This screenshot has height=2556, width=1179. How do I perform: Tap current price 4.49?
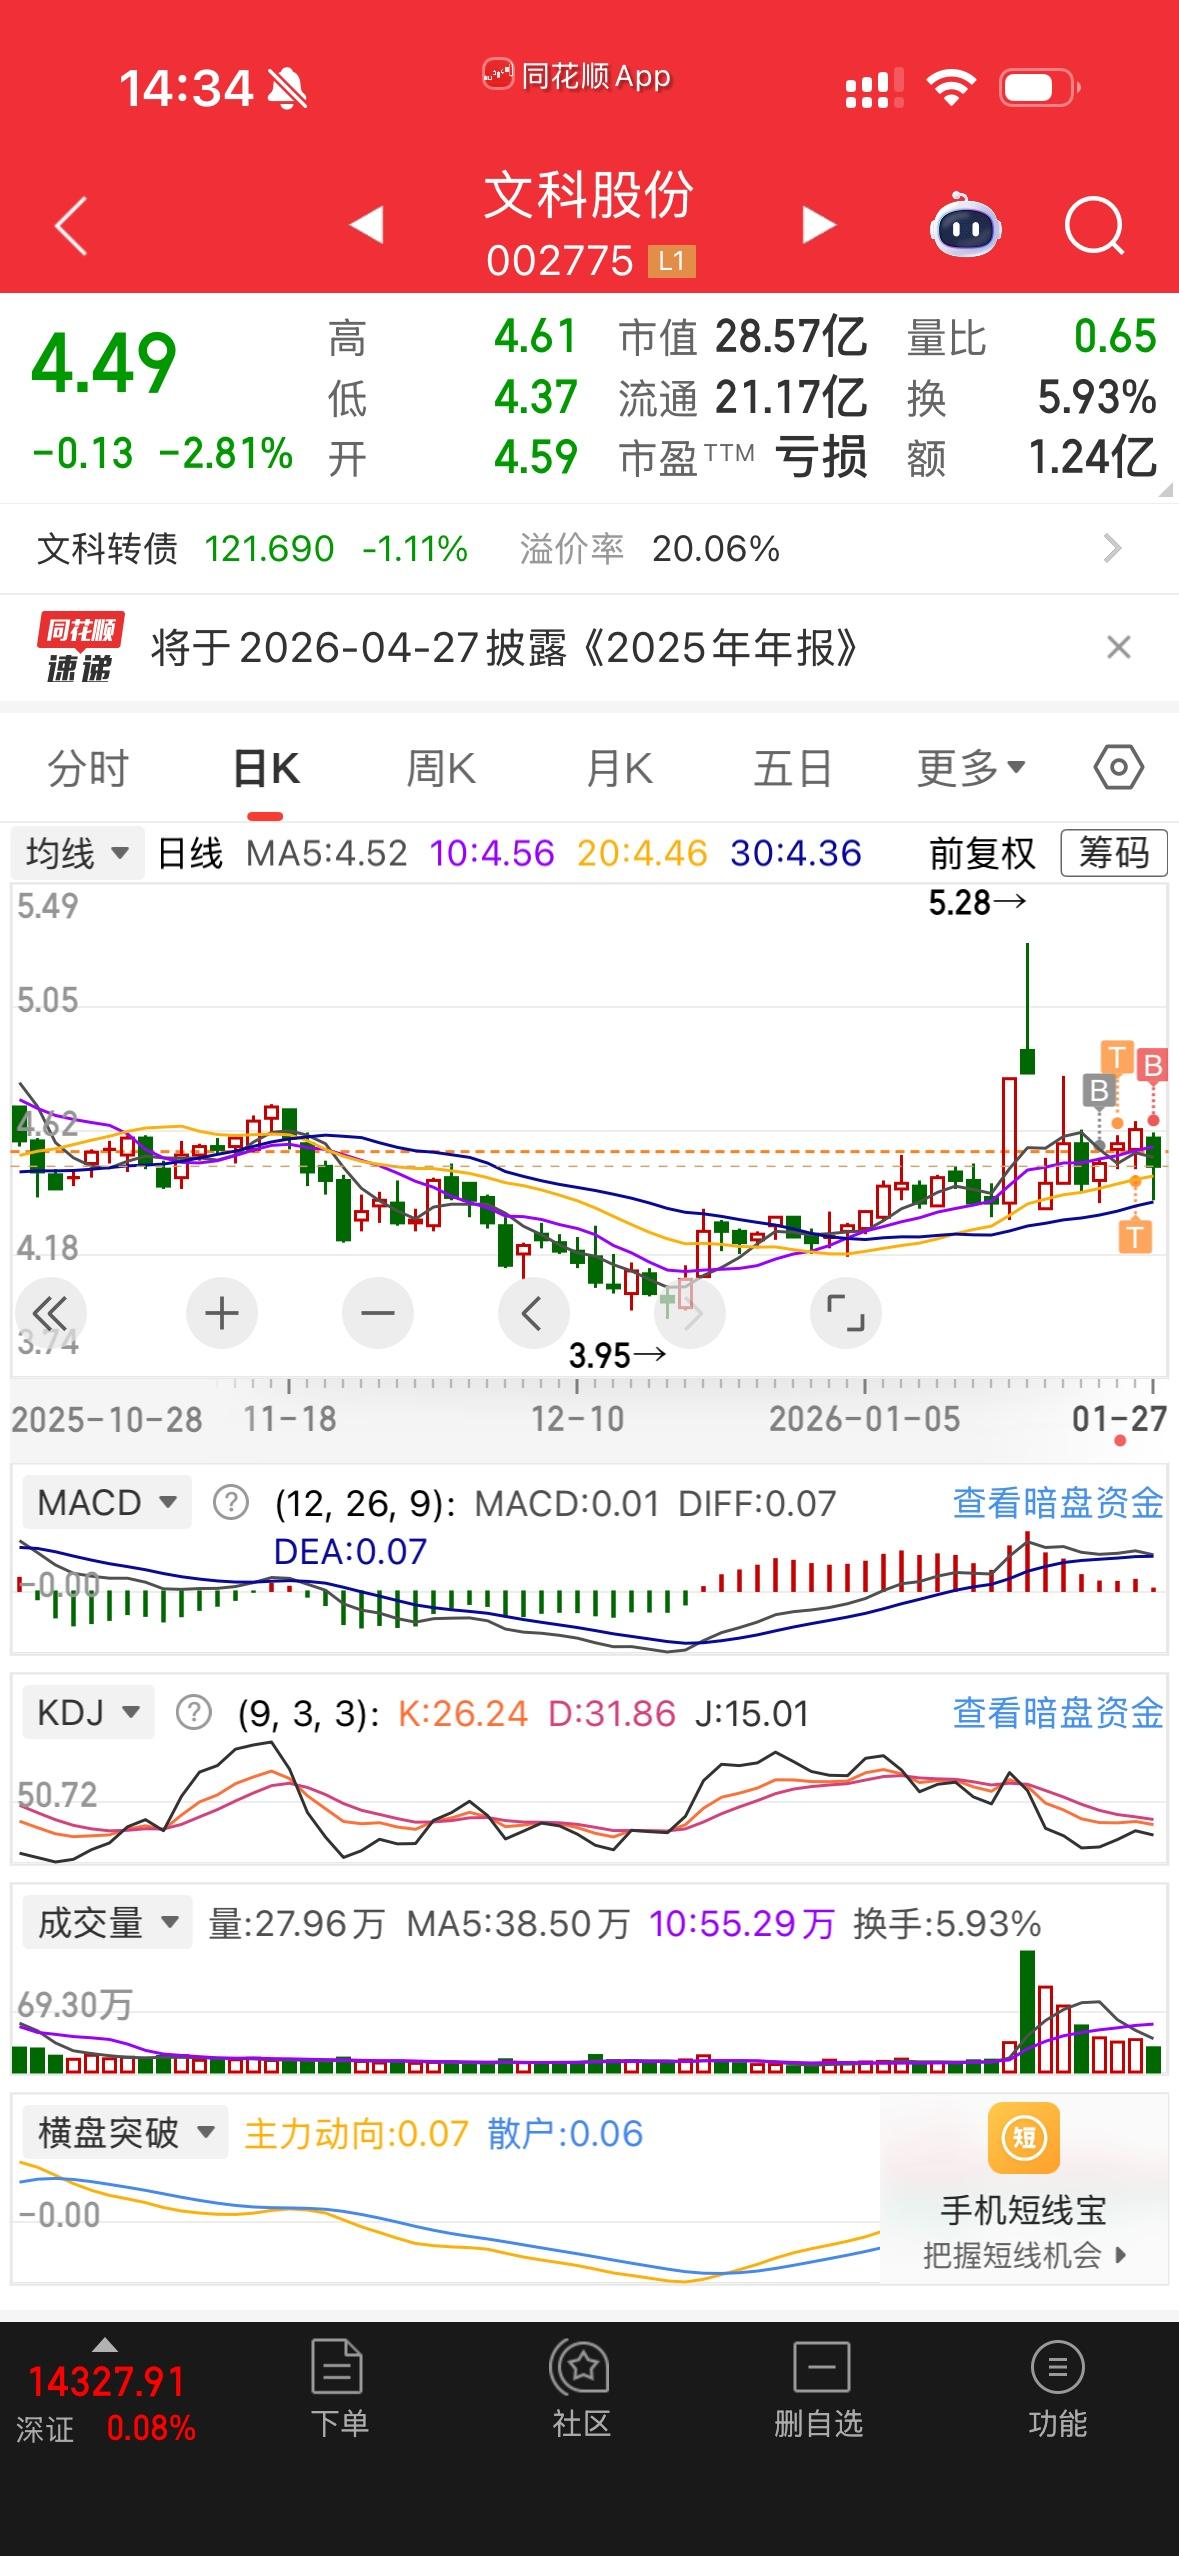[104, 362]
